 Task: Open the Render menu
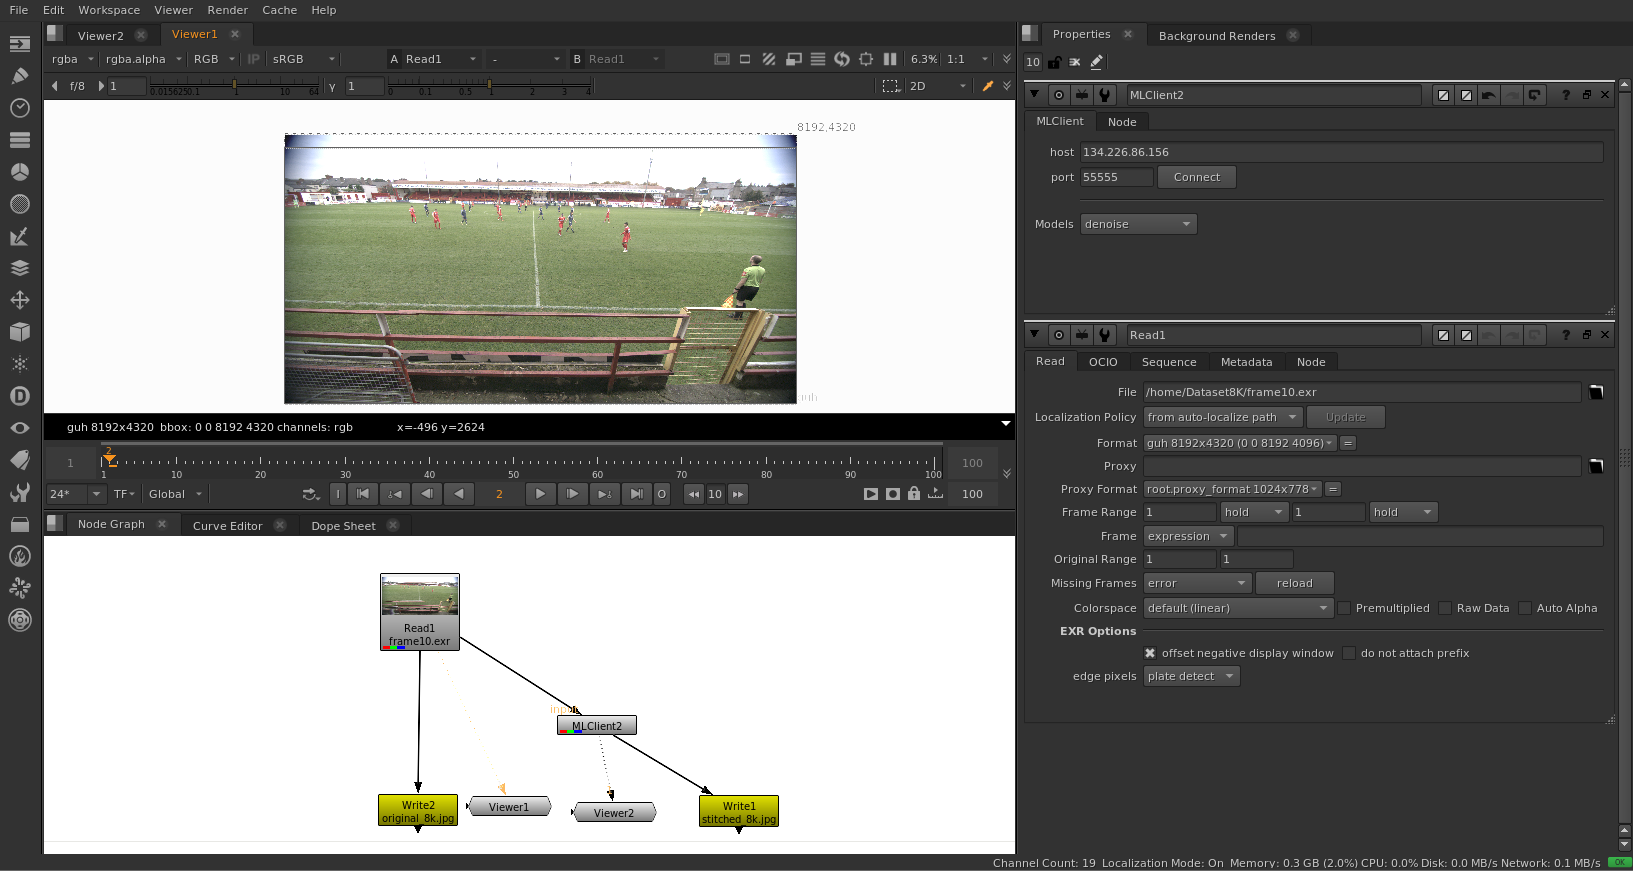pos(227,10)
